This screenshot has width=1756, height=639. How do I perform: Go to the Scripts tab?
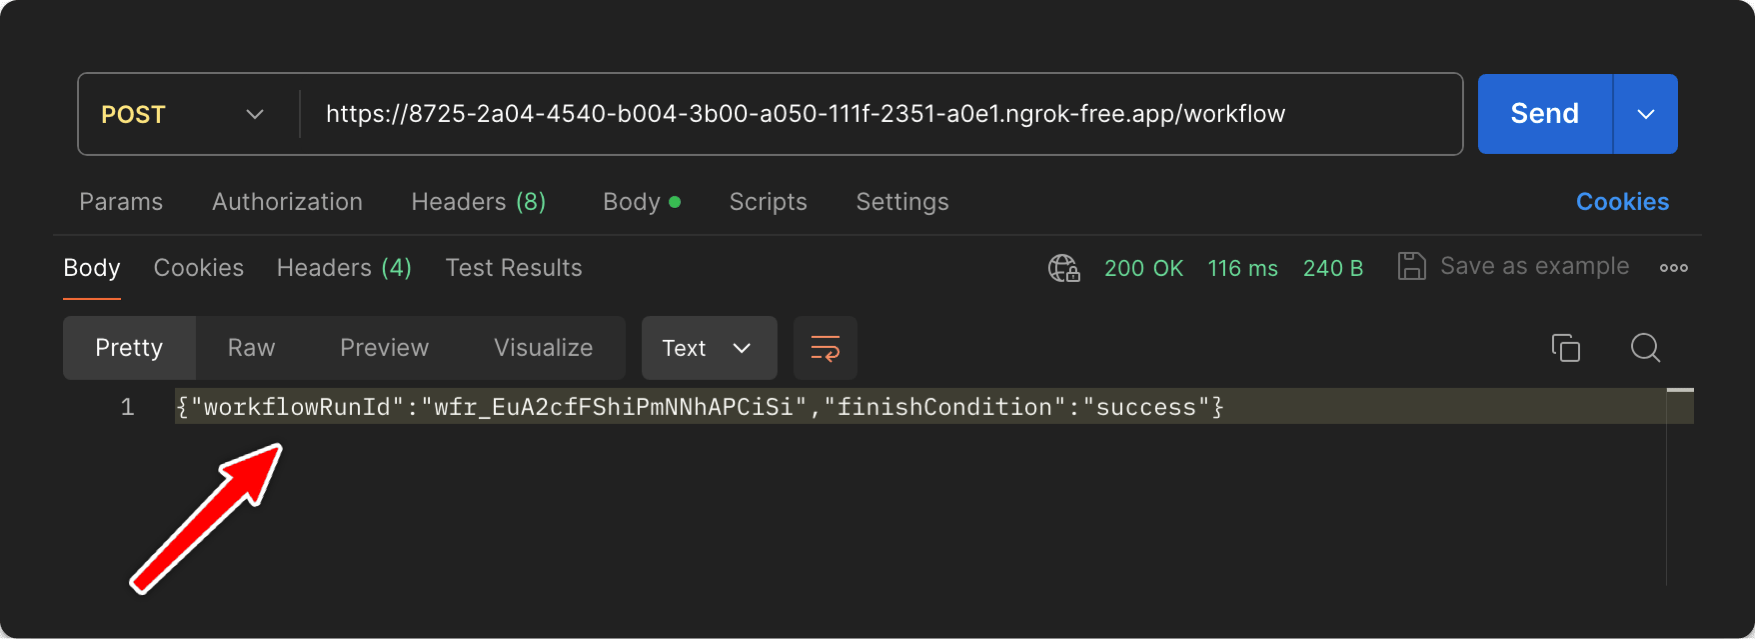pos(768,202)
